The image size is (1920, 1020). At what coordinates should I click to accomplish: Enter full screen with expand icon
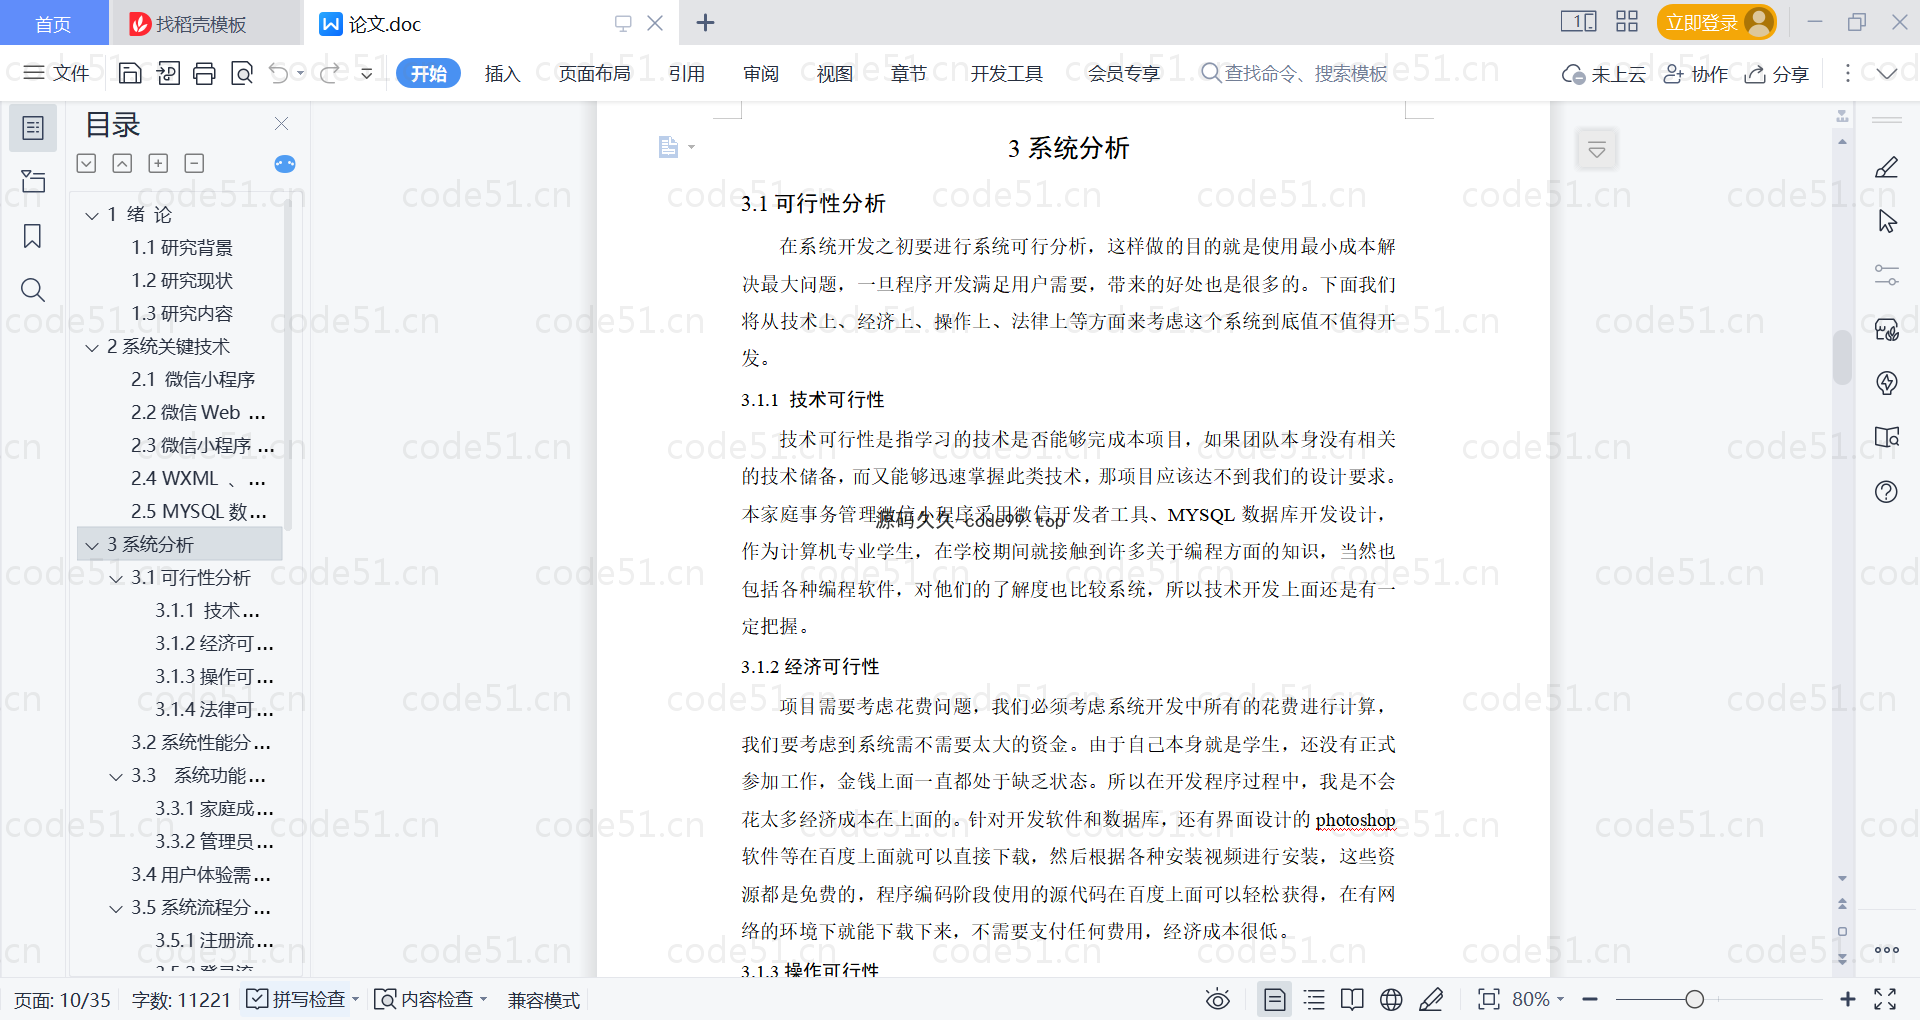1885,999
